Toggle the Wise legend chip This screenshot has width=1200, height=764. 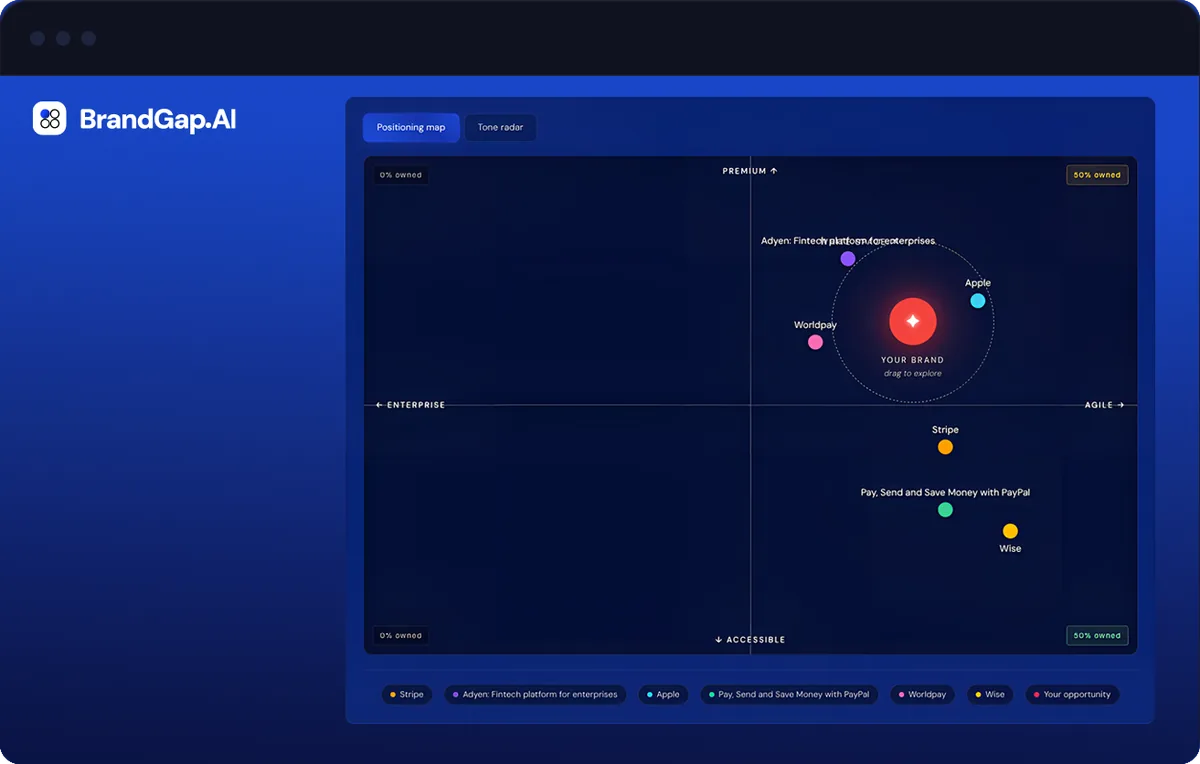(990, 694)
